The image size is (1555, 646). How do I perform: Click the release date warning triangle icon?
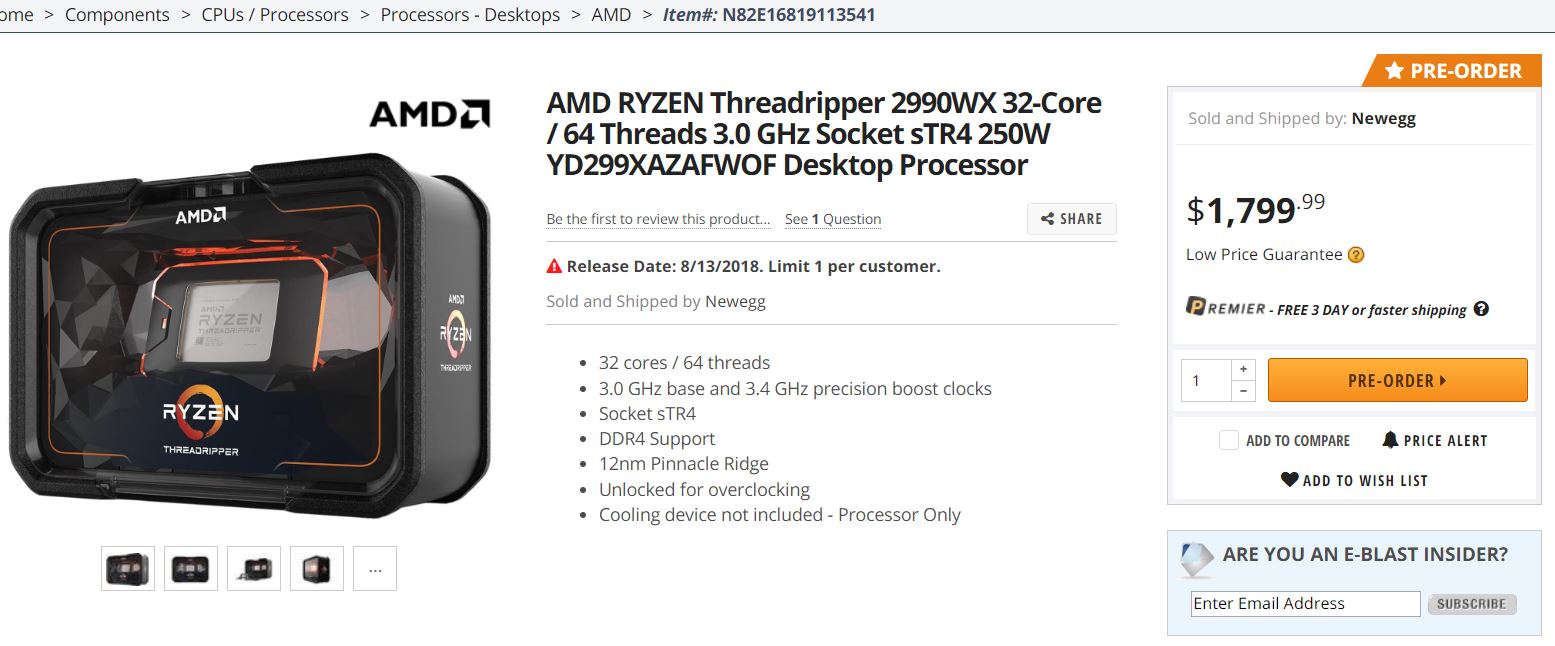click(554, 266)
